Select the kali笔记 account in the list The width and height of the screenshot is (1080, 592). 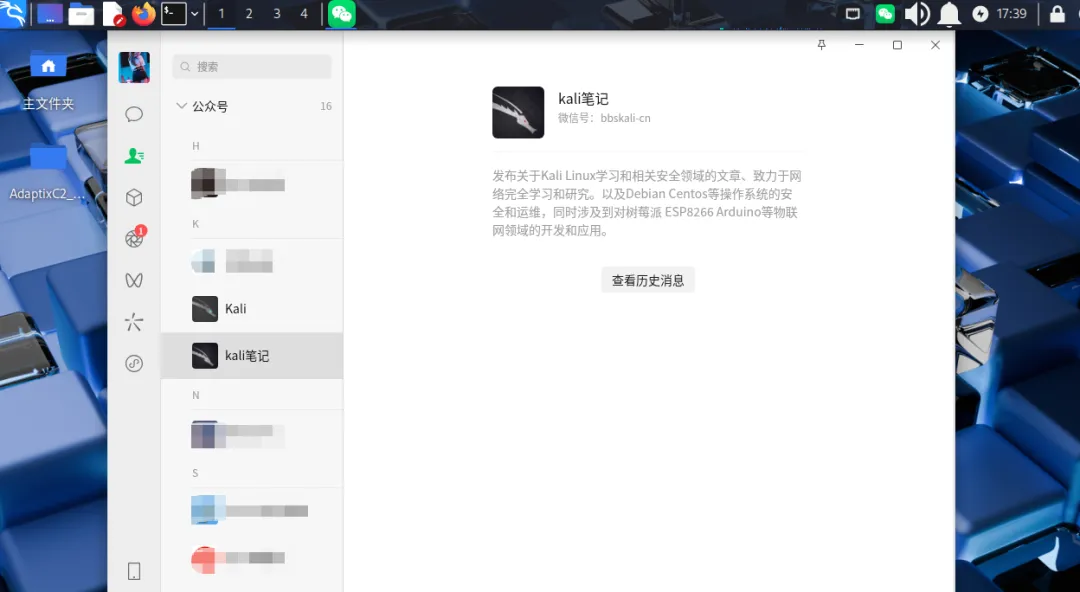coord(252,356)
